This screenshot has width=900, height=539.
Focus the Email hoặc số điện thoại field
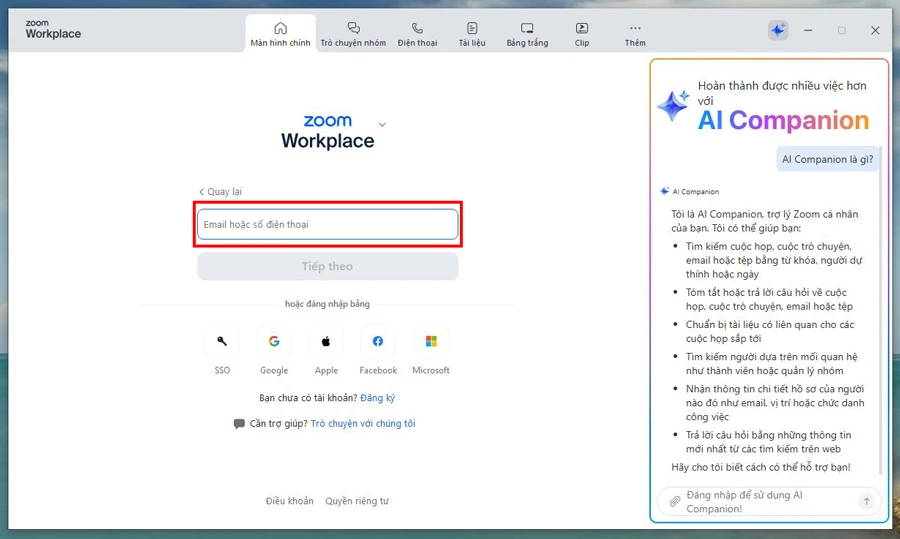pyautogui.click(x=327, y=225)
